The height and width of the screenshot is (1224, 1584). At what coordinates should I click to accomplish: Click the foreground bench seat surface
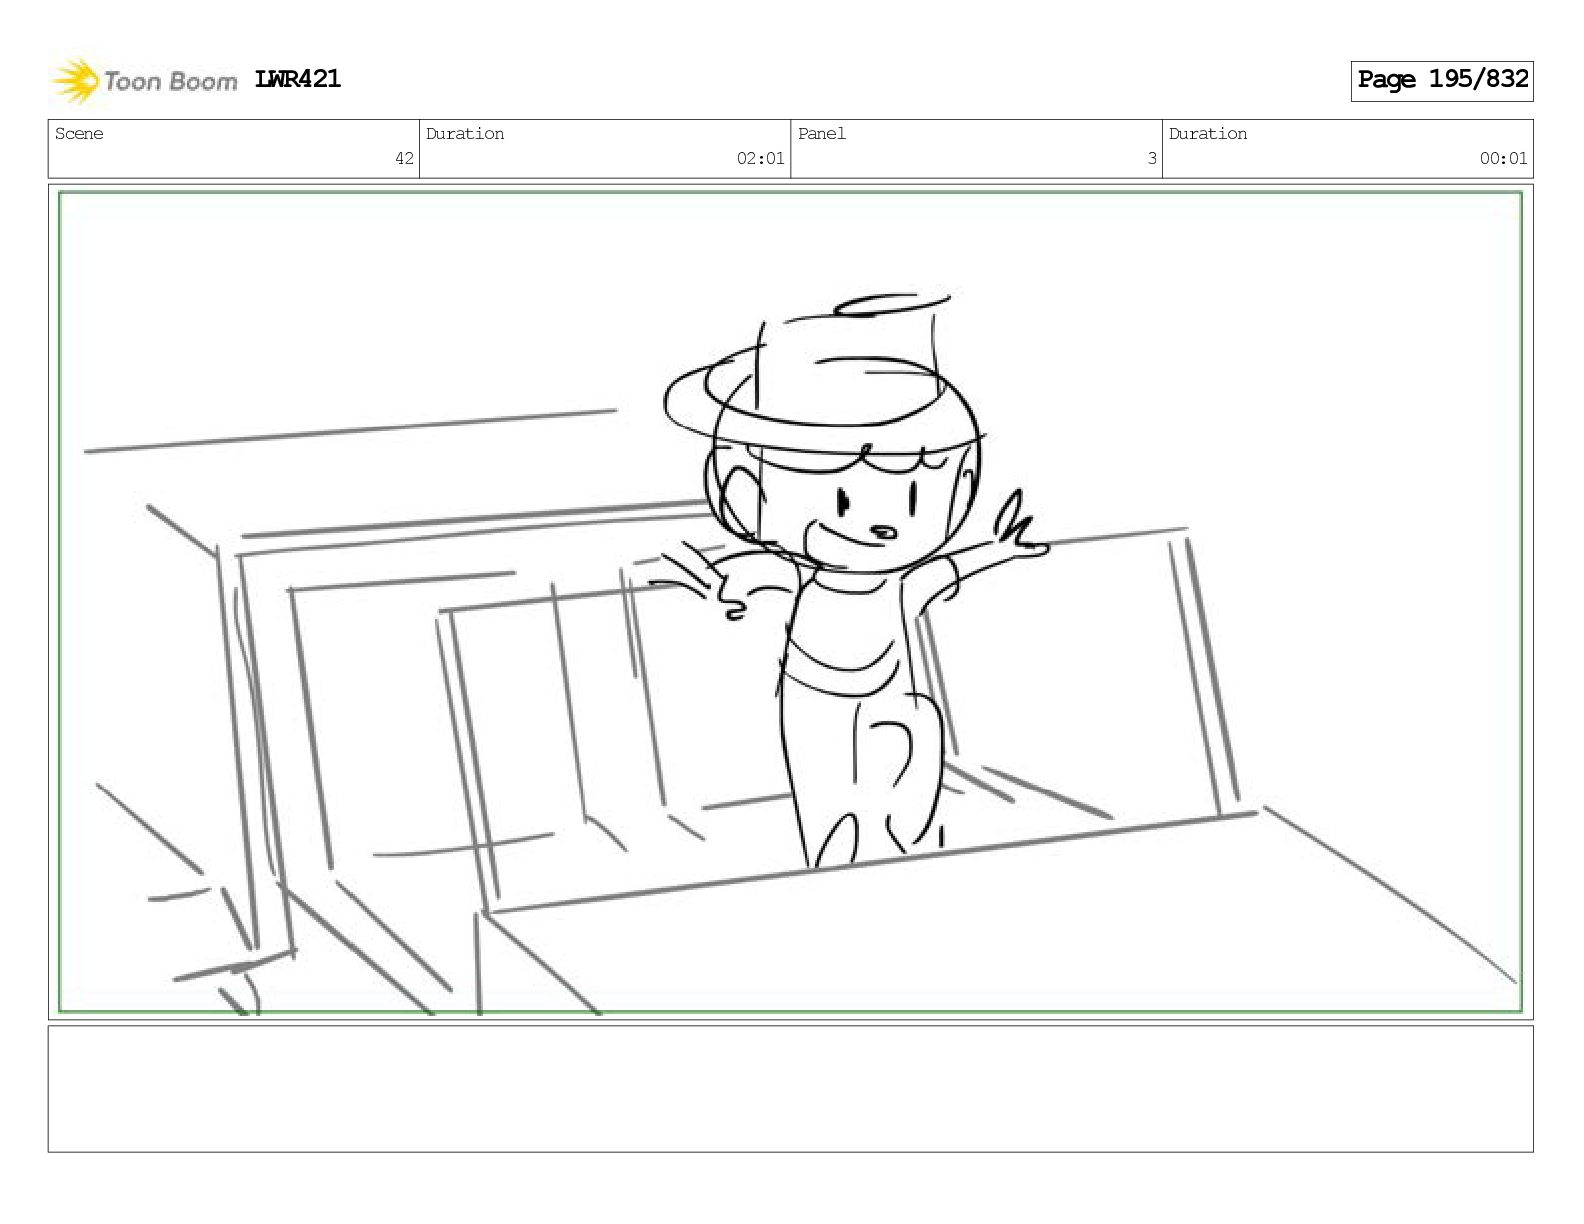1000,920
